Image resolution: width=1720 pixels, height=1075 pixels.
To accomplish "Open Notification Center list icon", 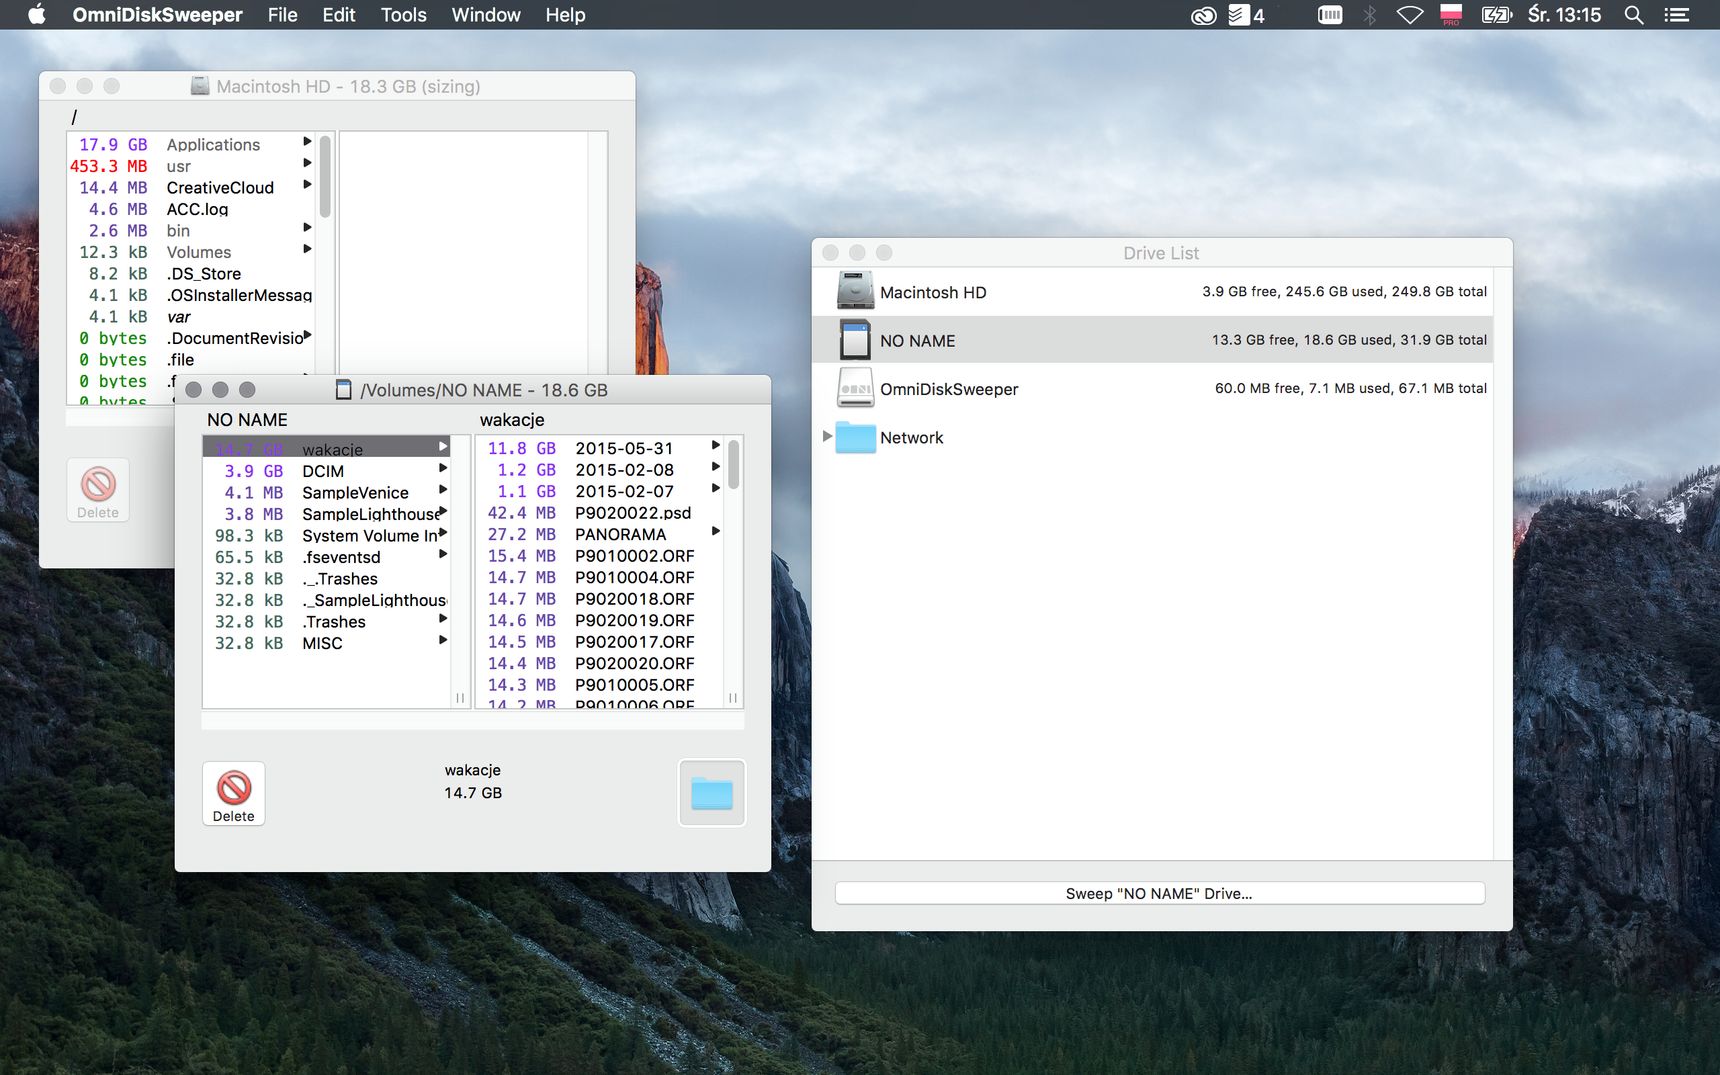I will pyautogui.click(x=1676, y=15).
